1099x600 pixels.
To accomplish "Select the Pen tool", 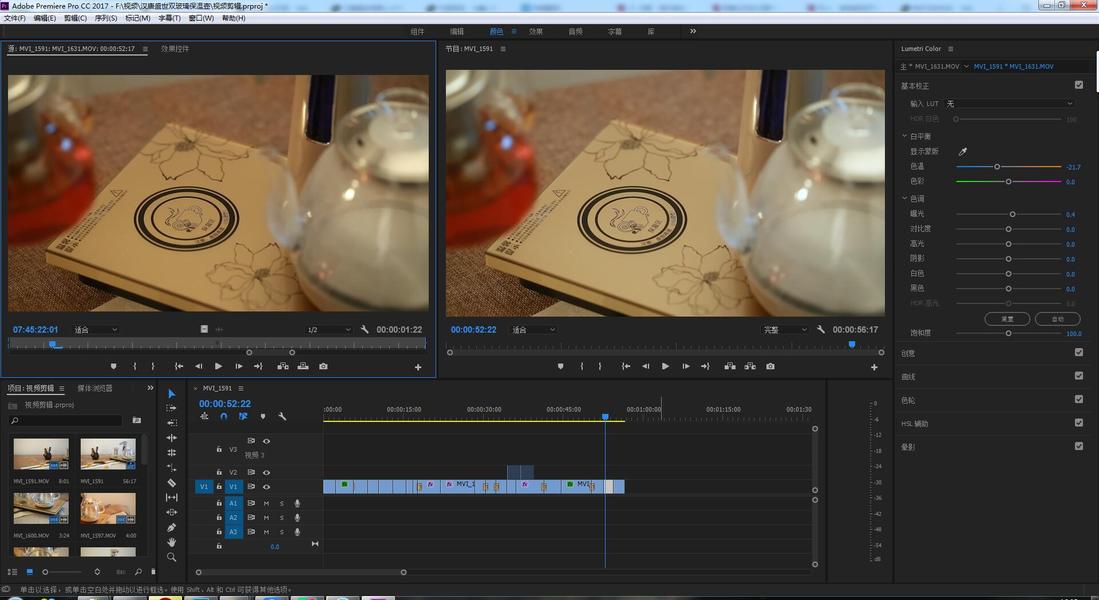I will (172, 527).
